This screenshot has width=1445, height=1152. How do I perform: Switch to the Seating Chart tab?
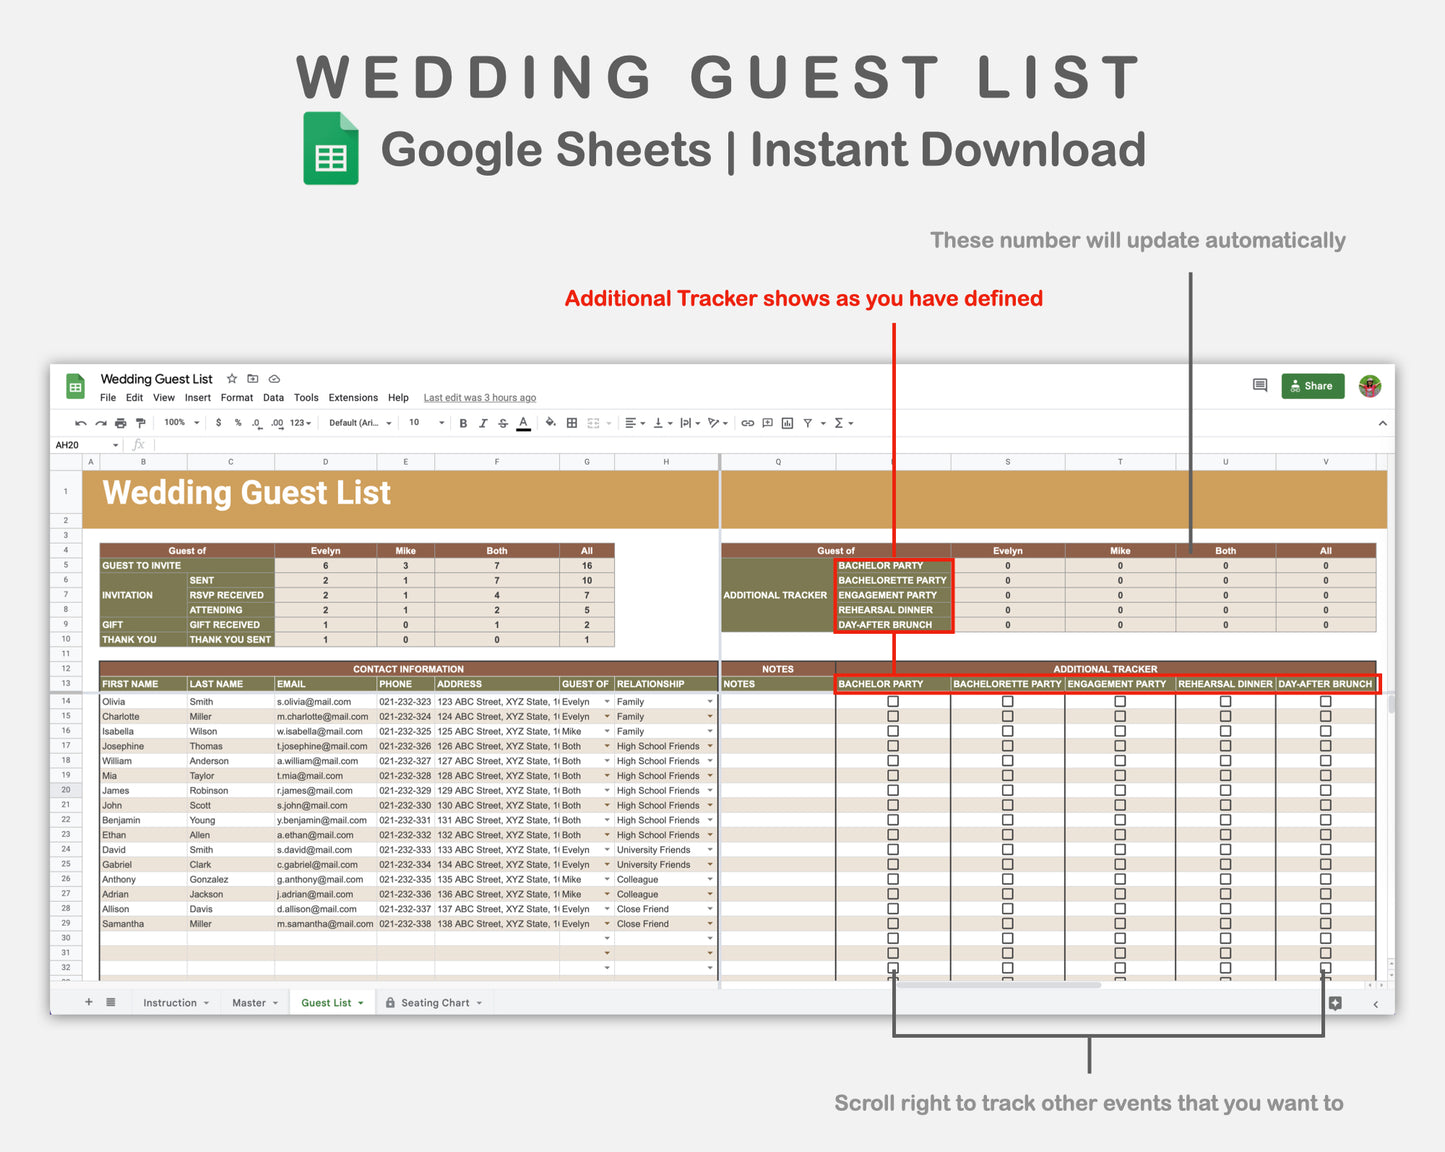[434, 1002]
